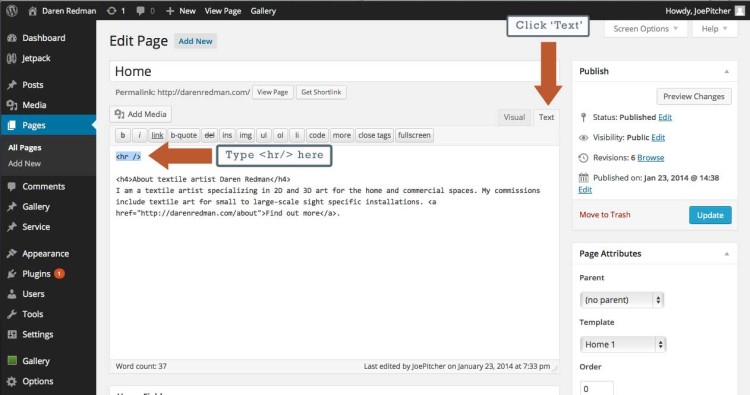The image size is (750, 395).
Task: Click the Options gear icon
Action: (x=12, y=381)
